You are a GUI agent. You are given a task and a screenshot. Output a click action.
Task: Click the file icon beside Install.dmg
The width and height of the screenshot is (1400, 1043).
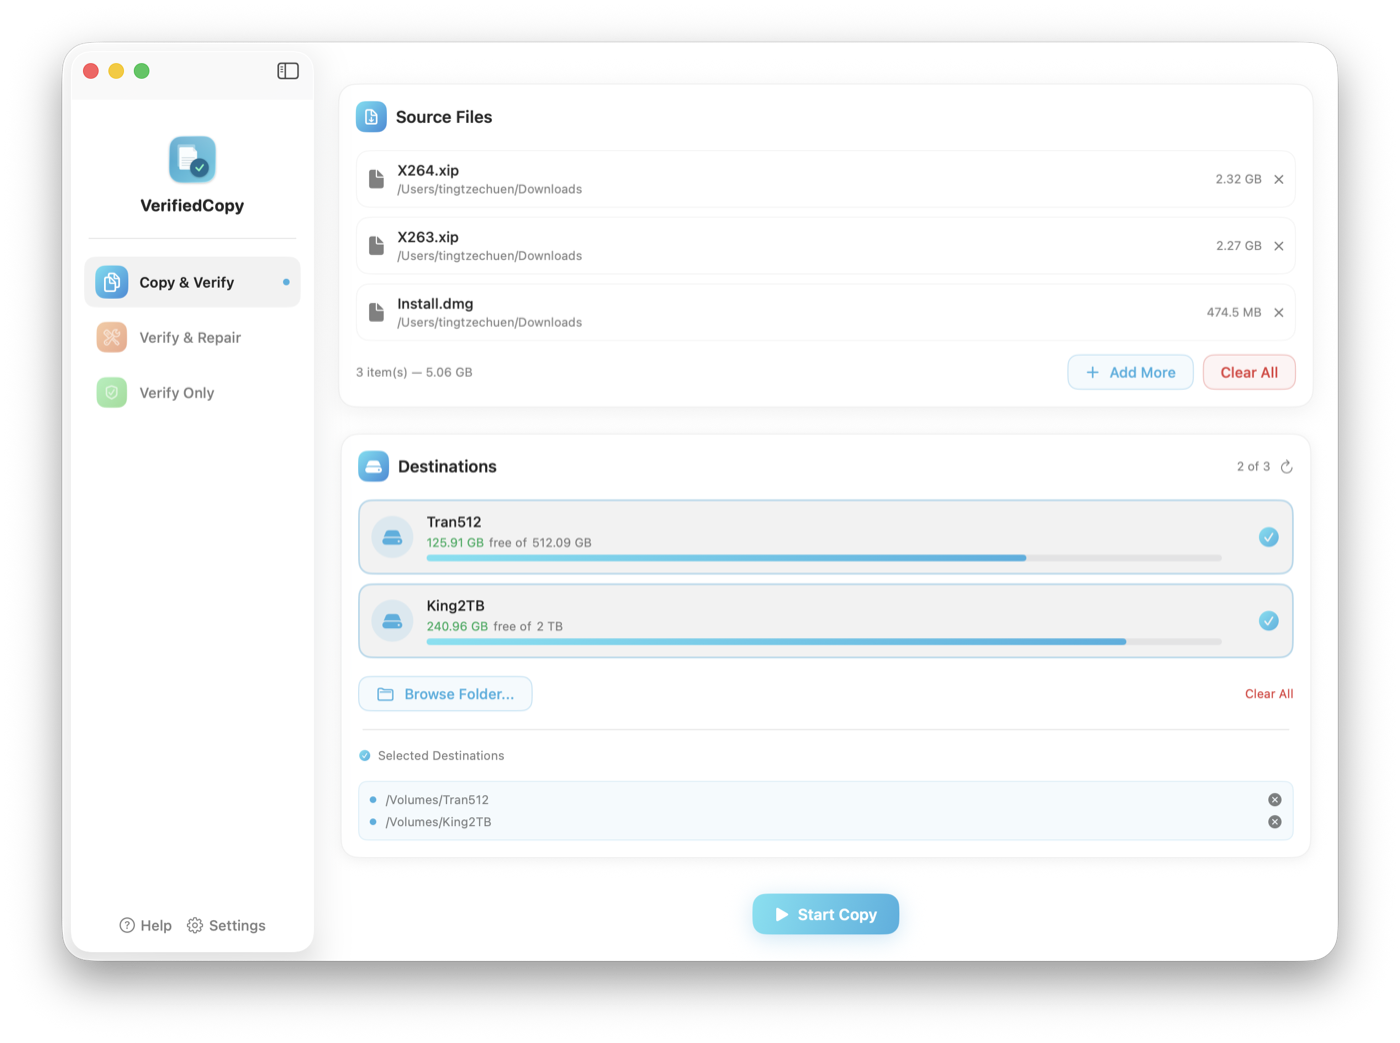click(376, 311)
